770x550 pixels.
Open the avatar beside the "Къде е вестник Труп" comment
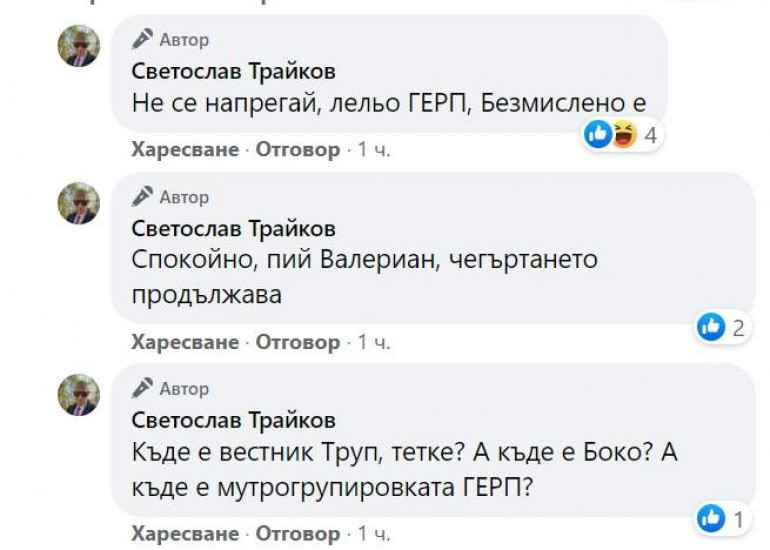click(x=78, y=395)
